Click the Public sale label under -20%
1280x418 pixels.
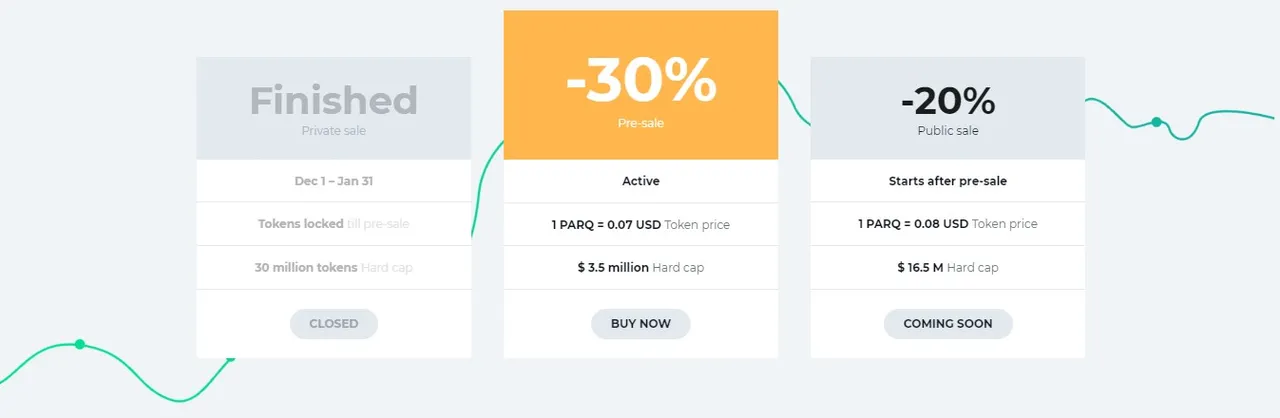click(x=948, y=130)
